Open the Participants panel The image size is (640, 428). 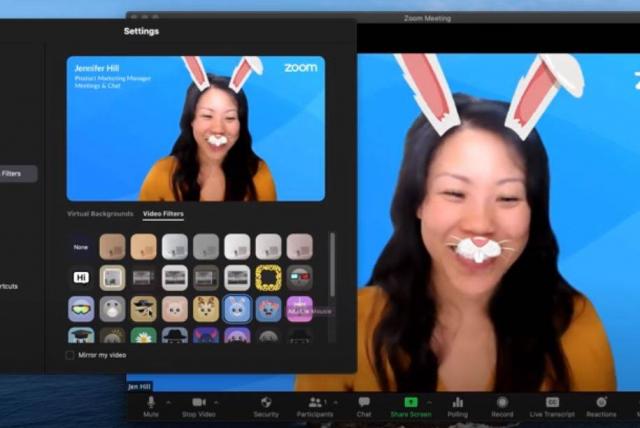point(315,406)
